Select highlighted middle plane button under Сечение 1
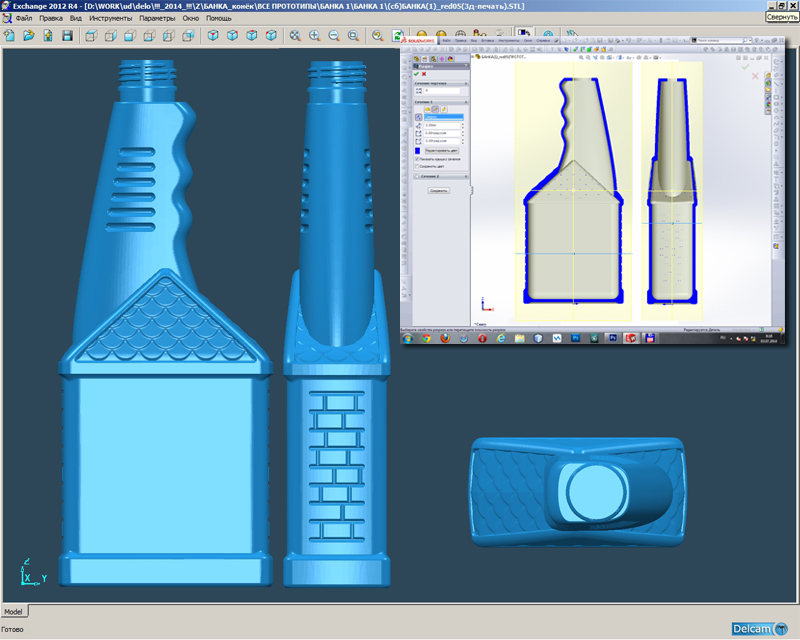The image size is (800, 640). point(435,109)
